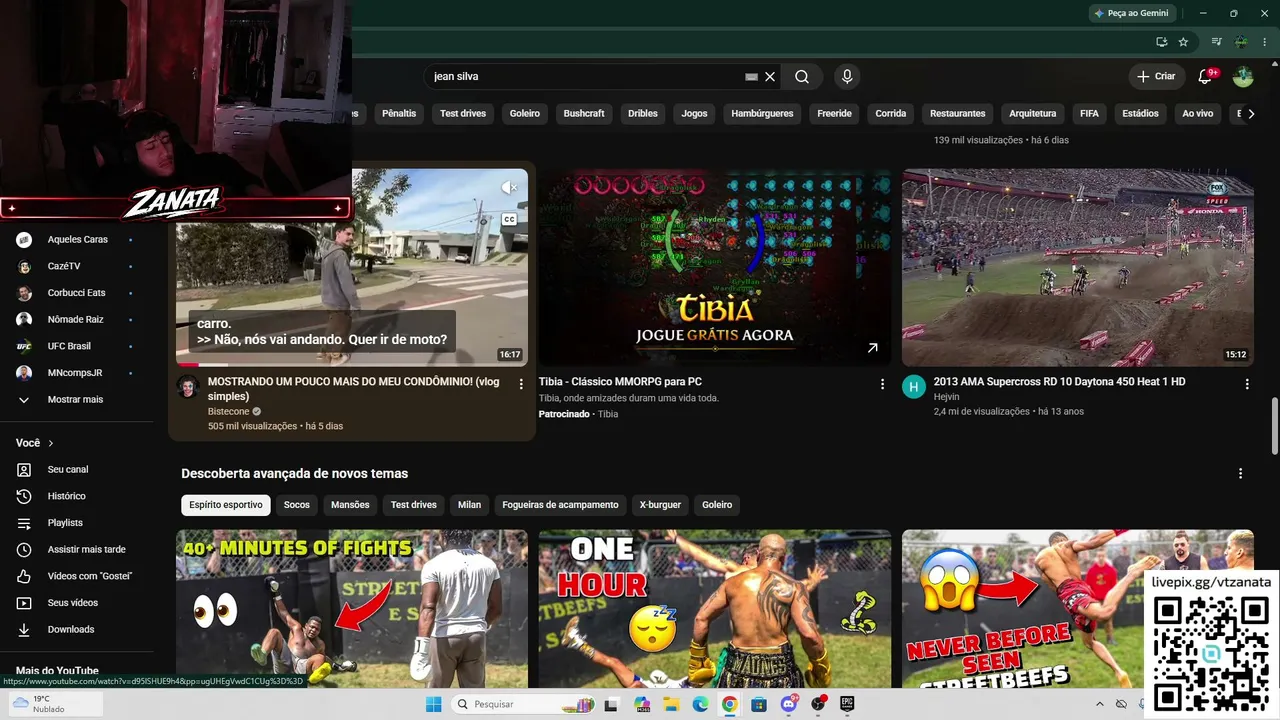Open the Corbucci Eats channel subscription
The image size is (1280, 720).
[x=76, y=293]
